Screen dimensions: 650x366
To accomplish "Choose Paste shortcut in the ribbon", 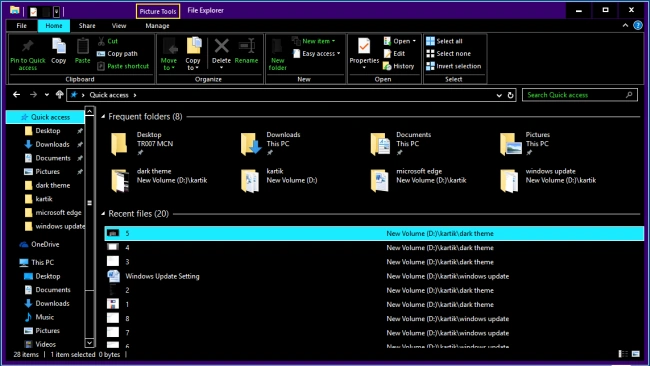I will (123, 66).
